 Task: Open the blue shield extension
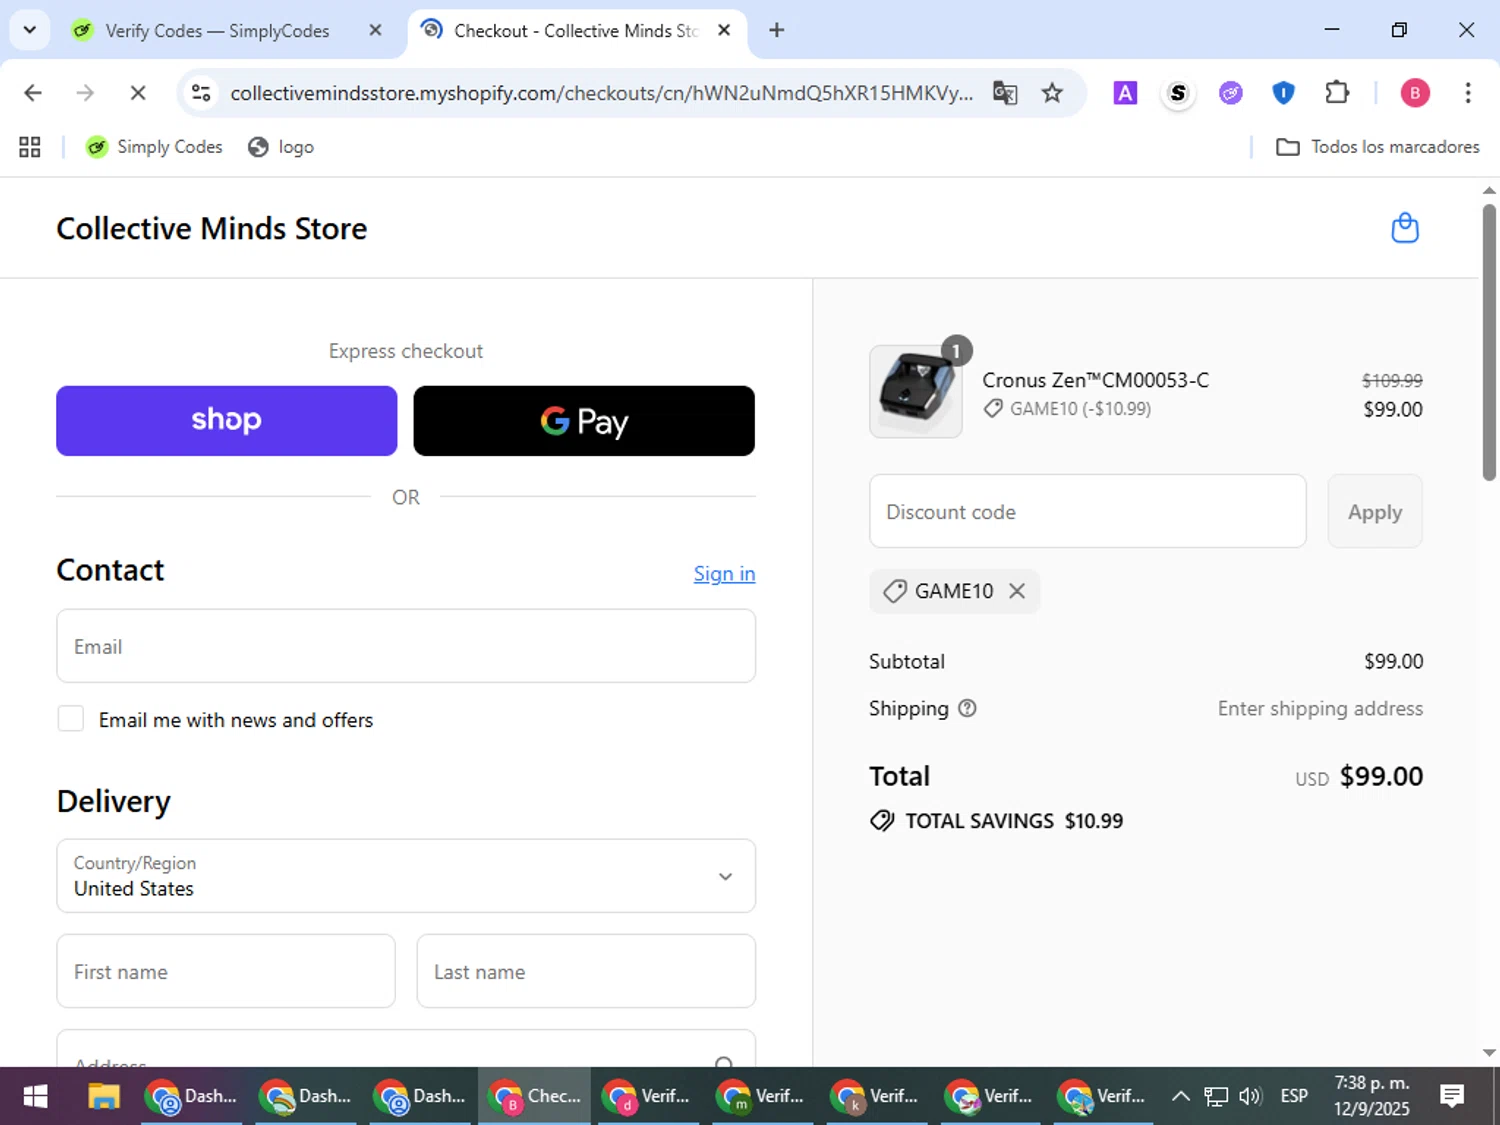pyautogui.click(x=1283, y=93)
